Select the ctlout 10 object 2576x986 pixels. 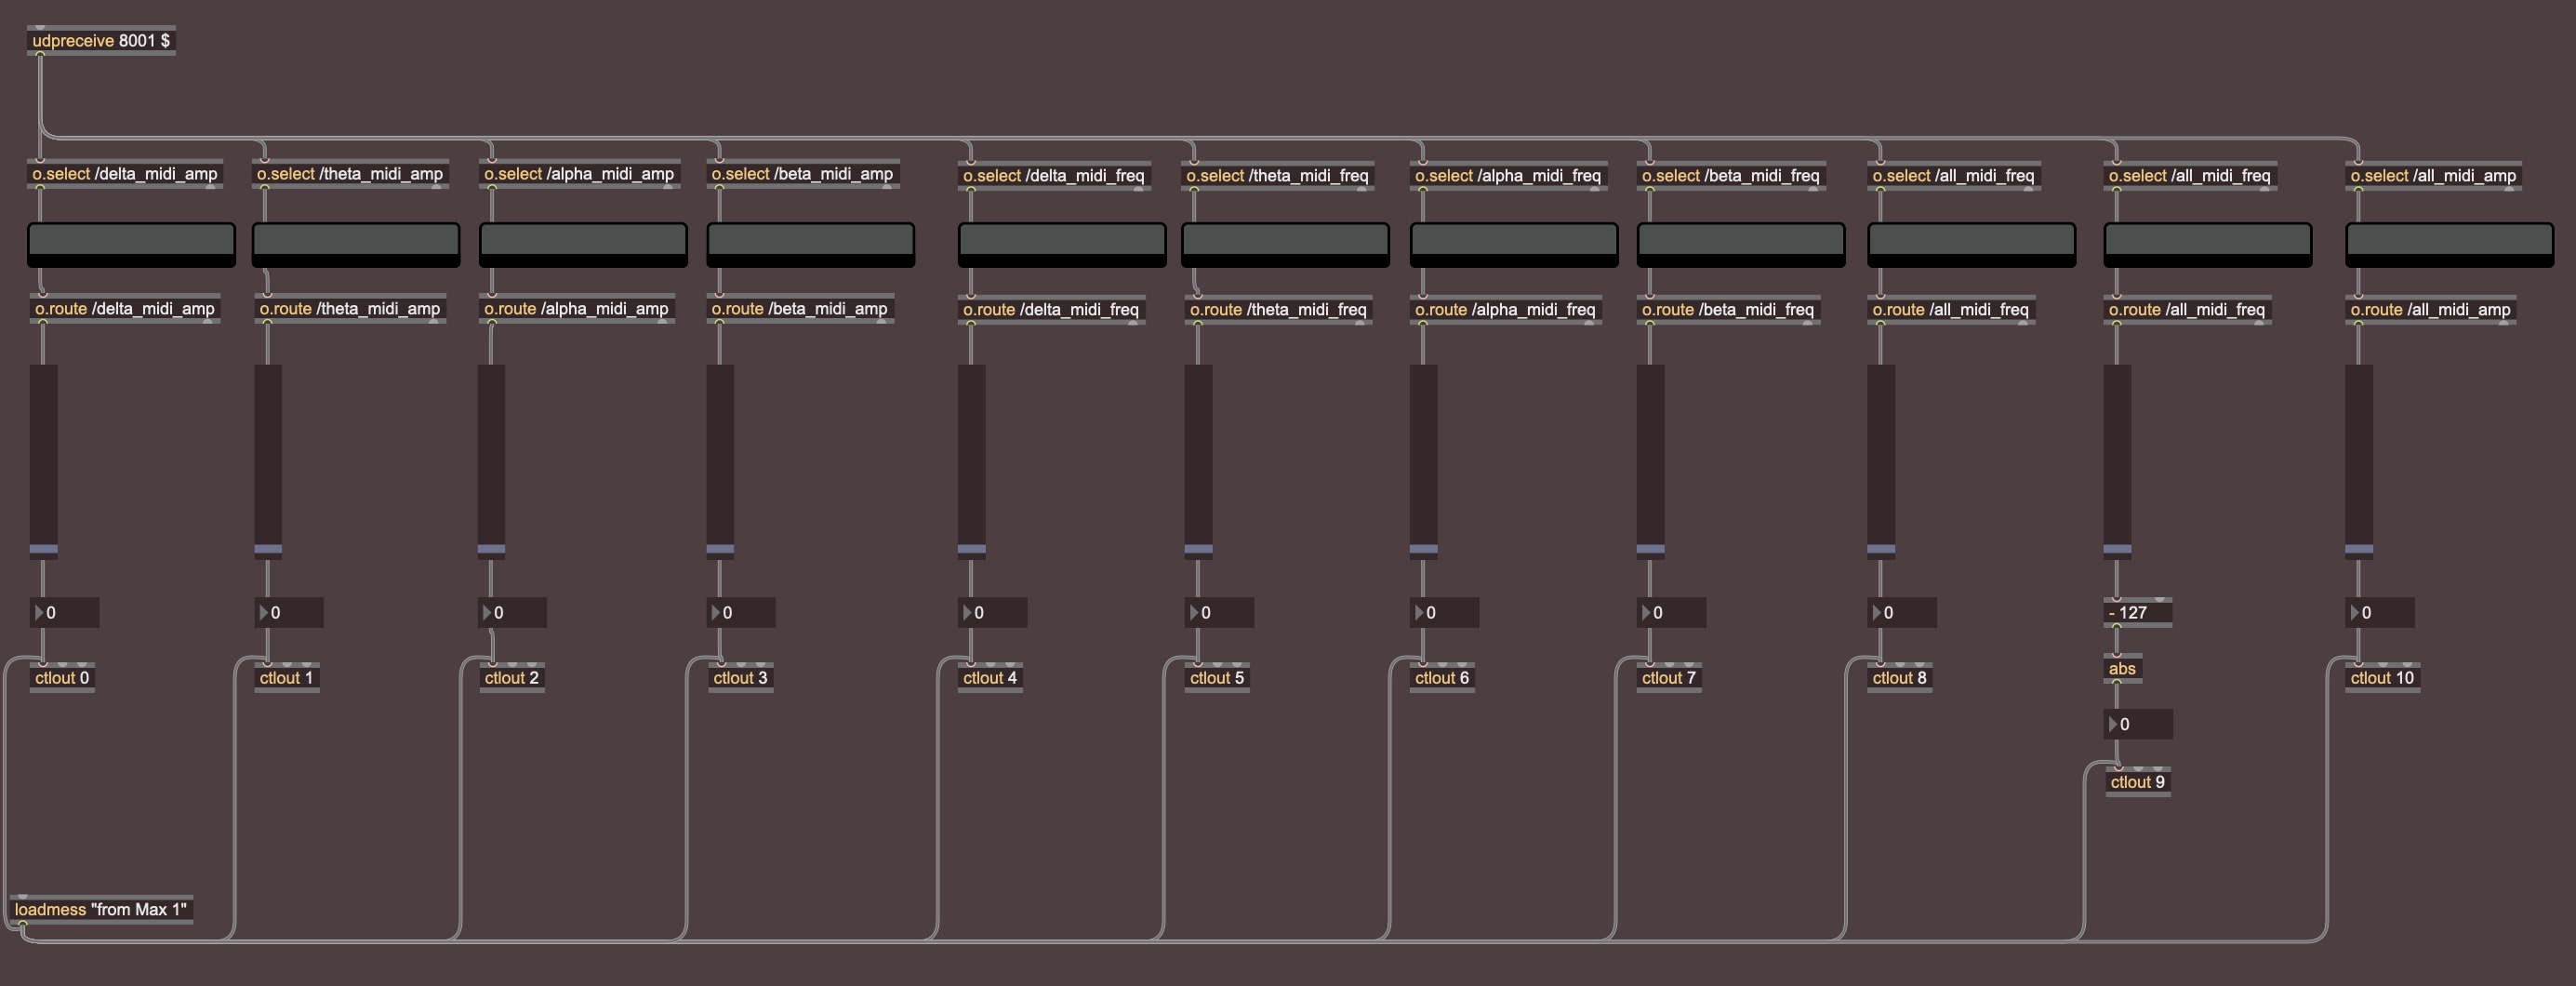(2381, 678)
